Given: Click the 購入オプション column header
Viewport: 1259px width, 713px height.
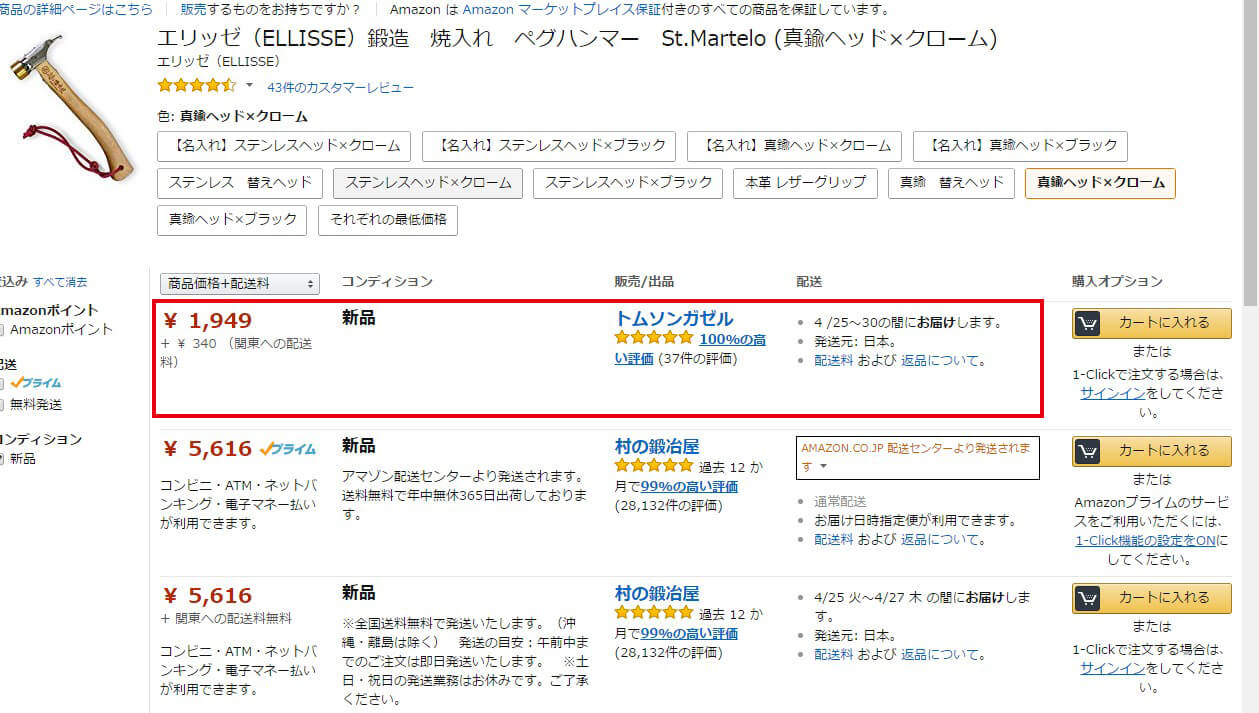Looking at the screenshot, I should [1117, 282].
